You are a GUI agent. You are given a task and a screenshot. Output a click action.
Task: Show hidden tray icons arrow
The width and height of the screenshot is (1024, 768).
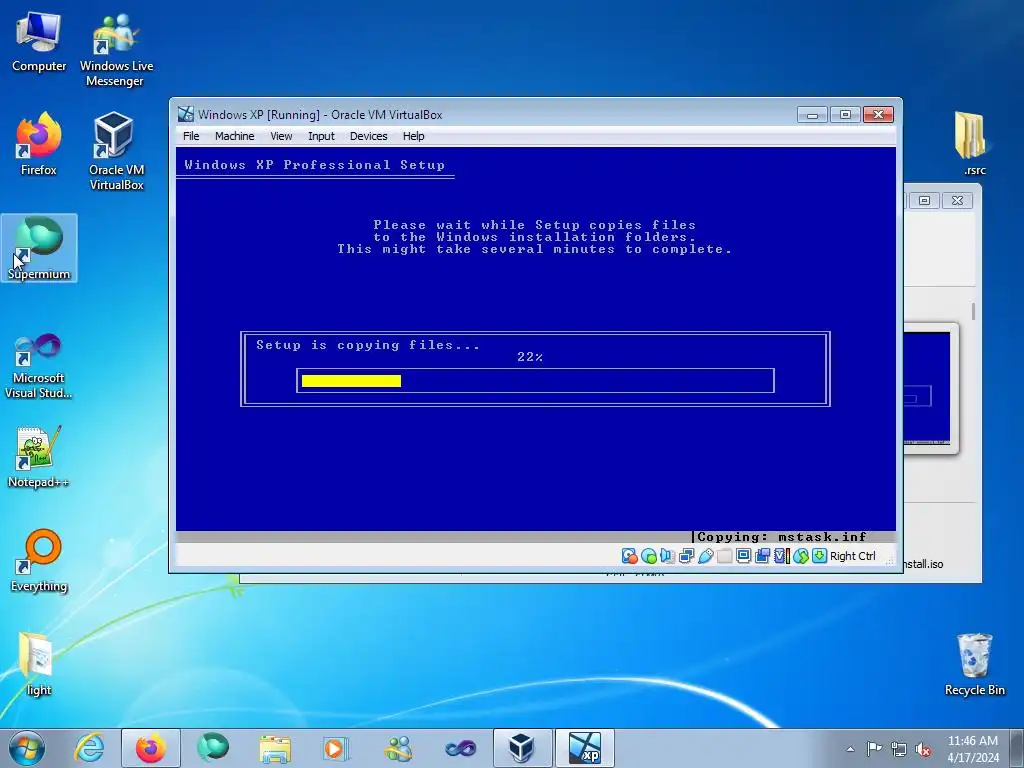click(x=850, y=749)
